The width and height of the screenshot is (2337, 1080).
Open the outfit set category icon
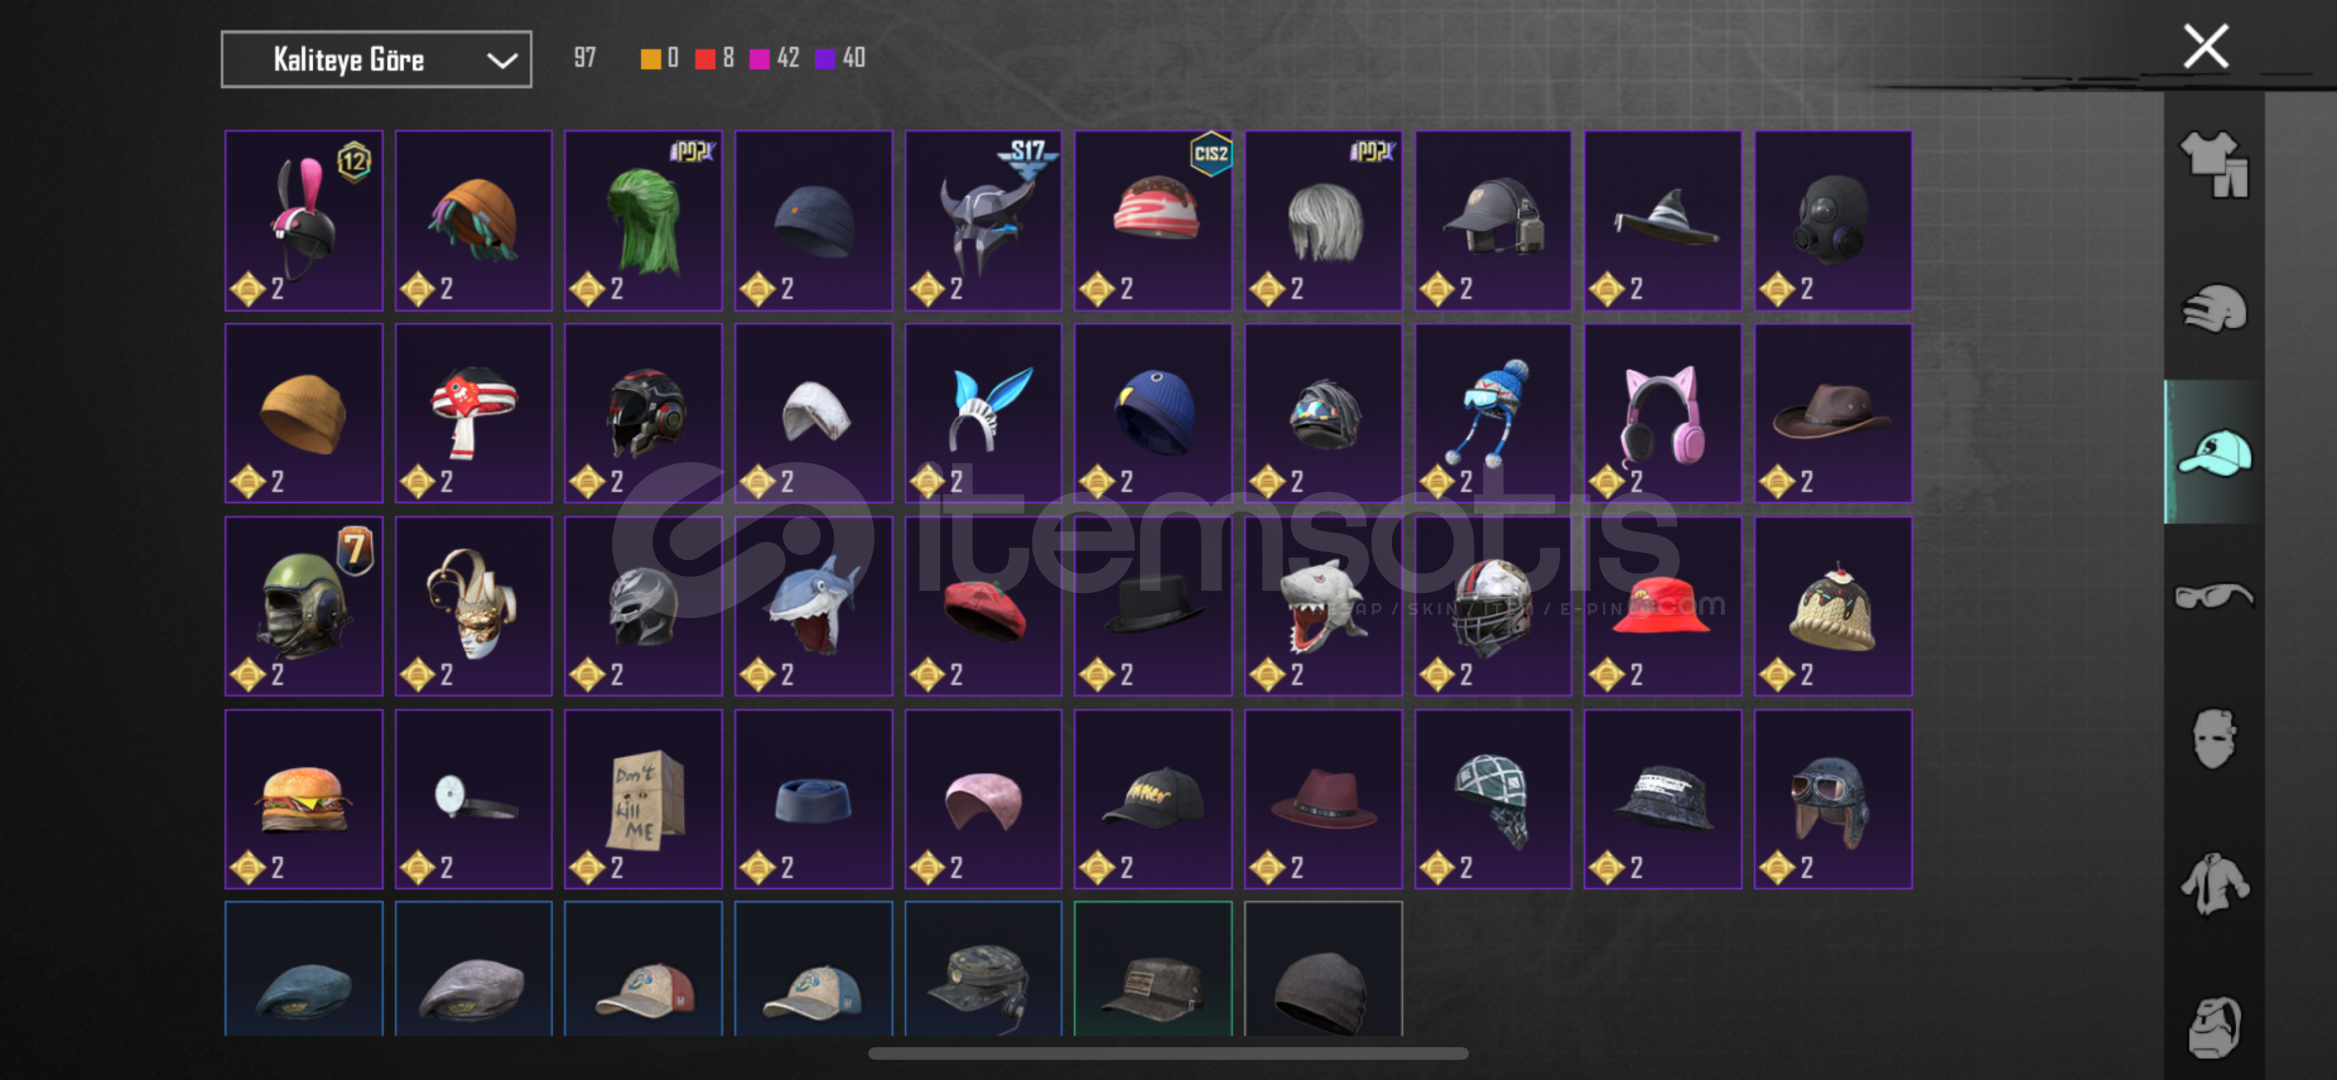point(2214,165)
